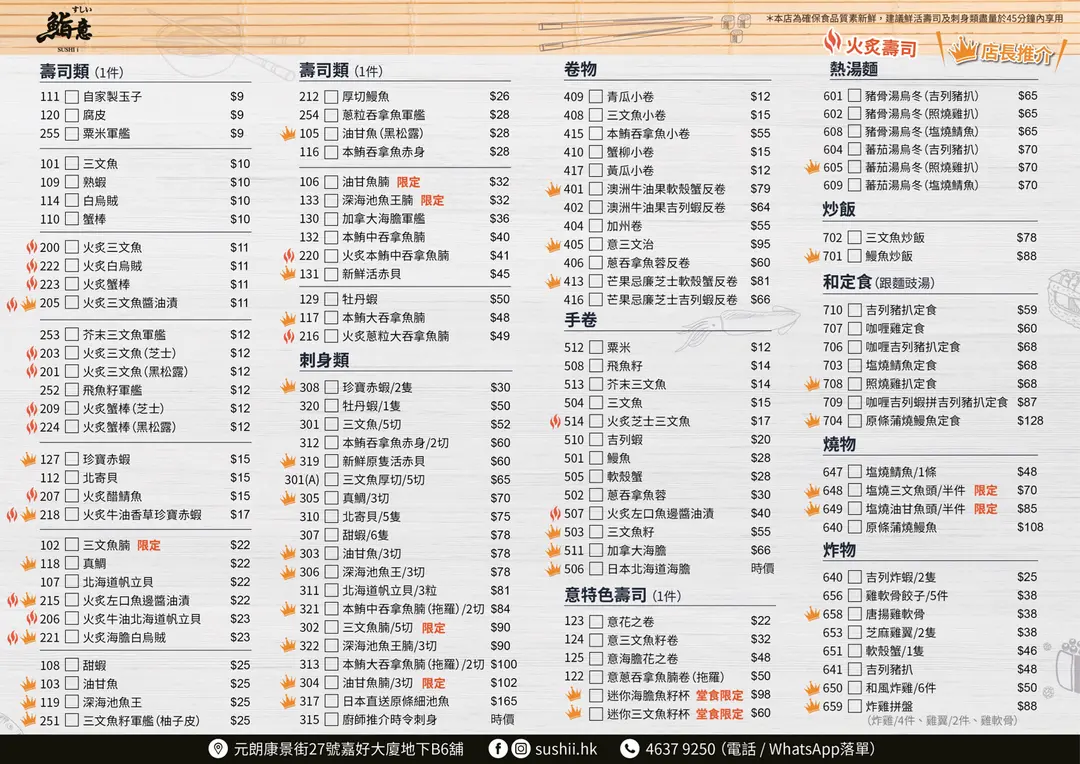1080x764 pixels.
Task: Click the crown icon beside 701 鰻魚炒飯
Action: [x=812, y=256]
